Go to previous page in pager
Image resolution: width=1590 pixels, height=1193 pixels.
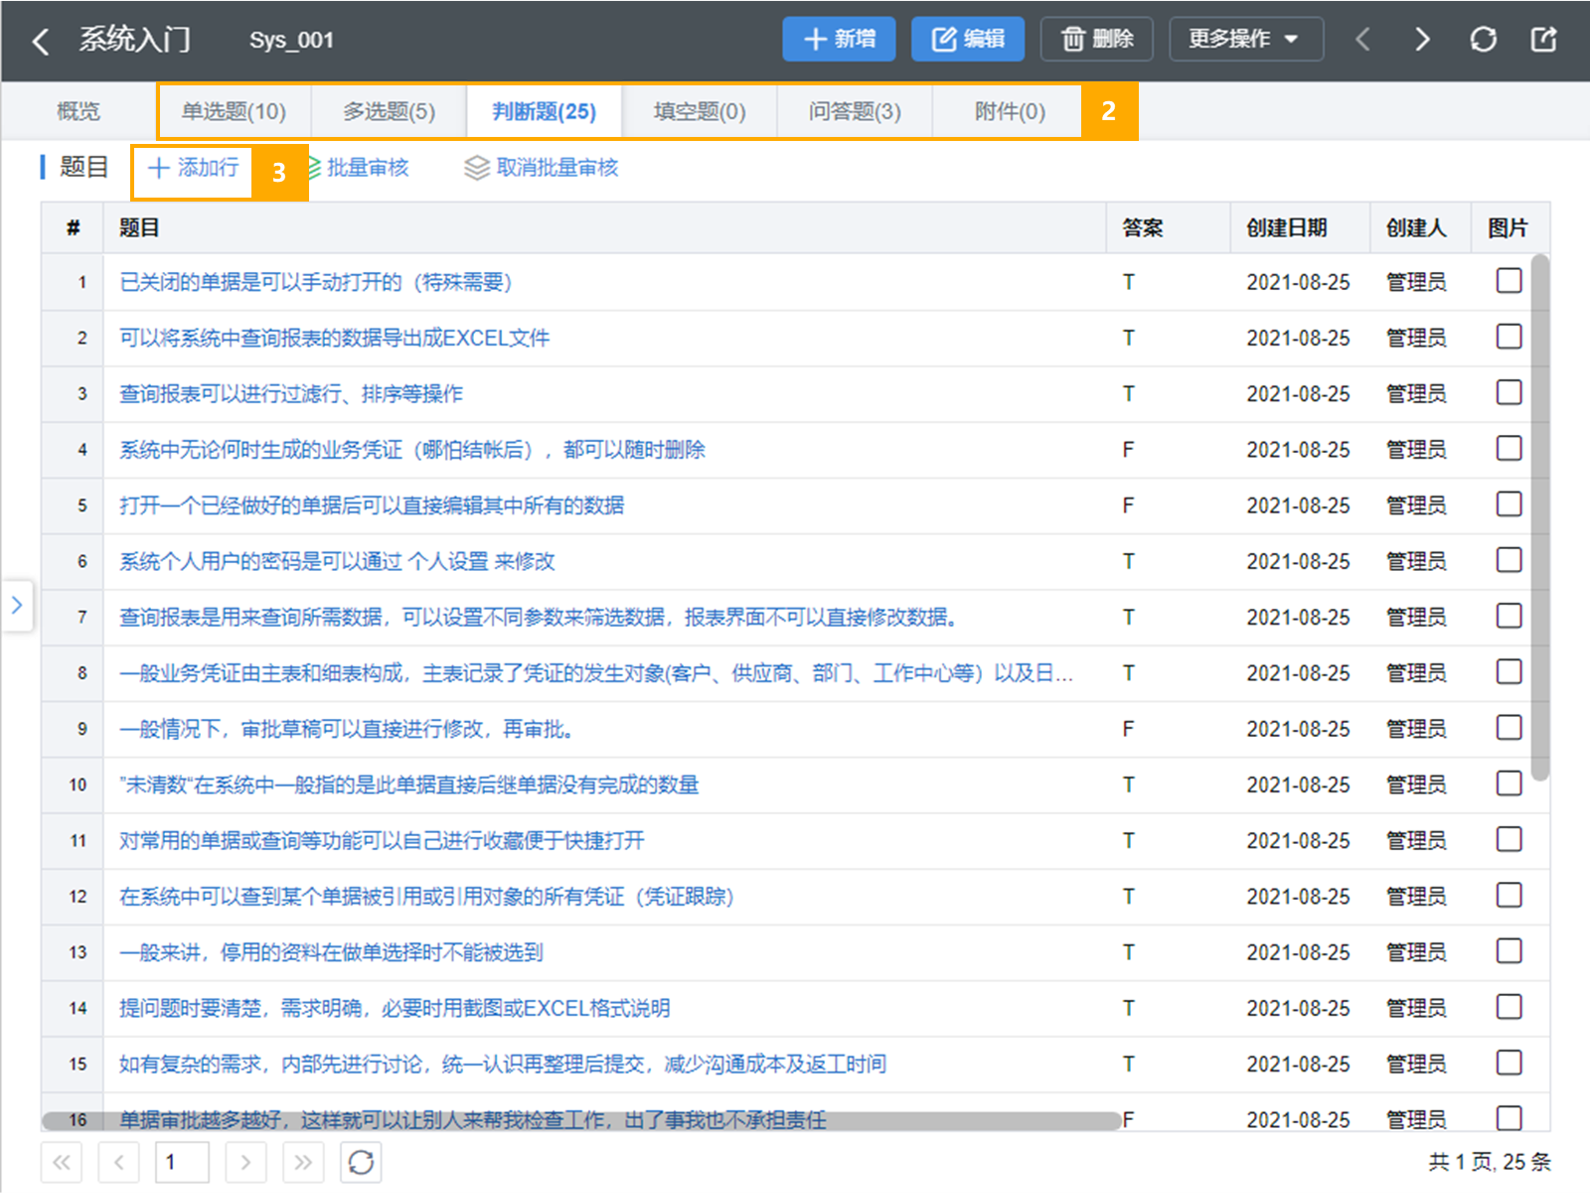[x=119, y=1162]
